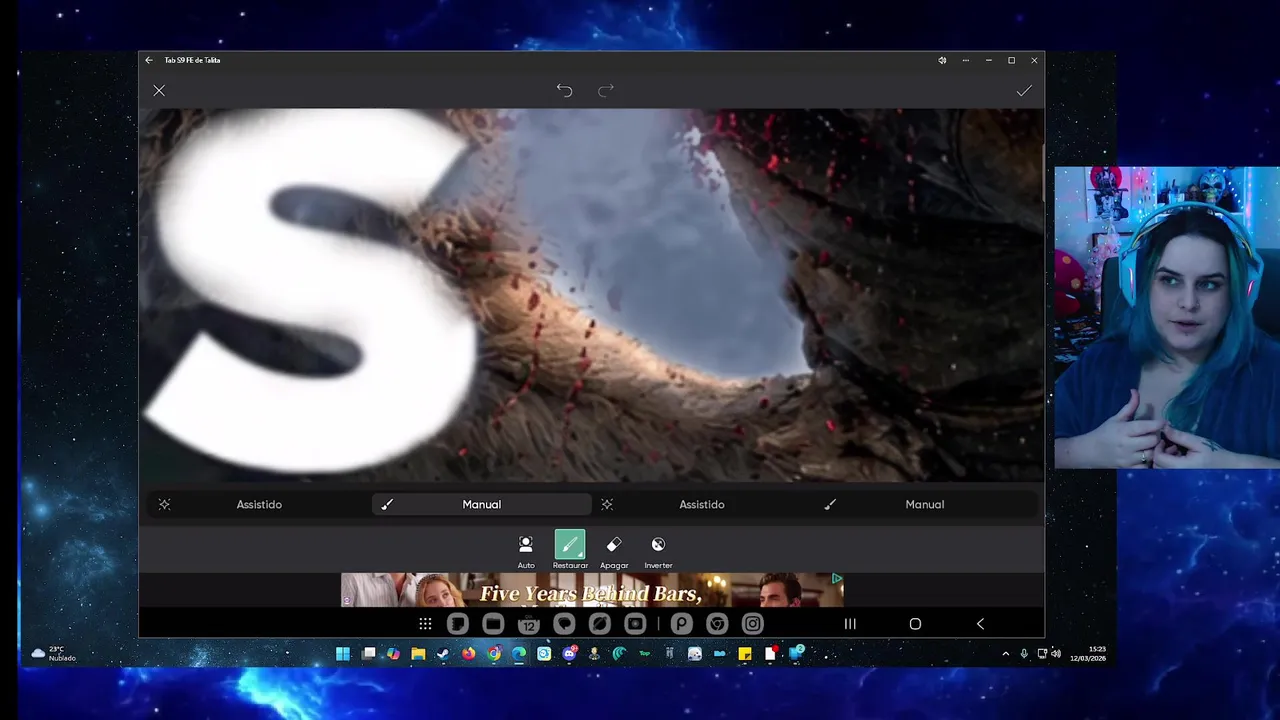
Task: Go back using the window arrow
Action: pos(149,60)
